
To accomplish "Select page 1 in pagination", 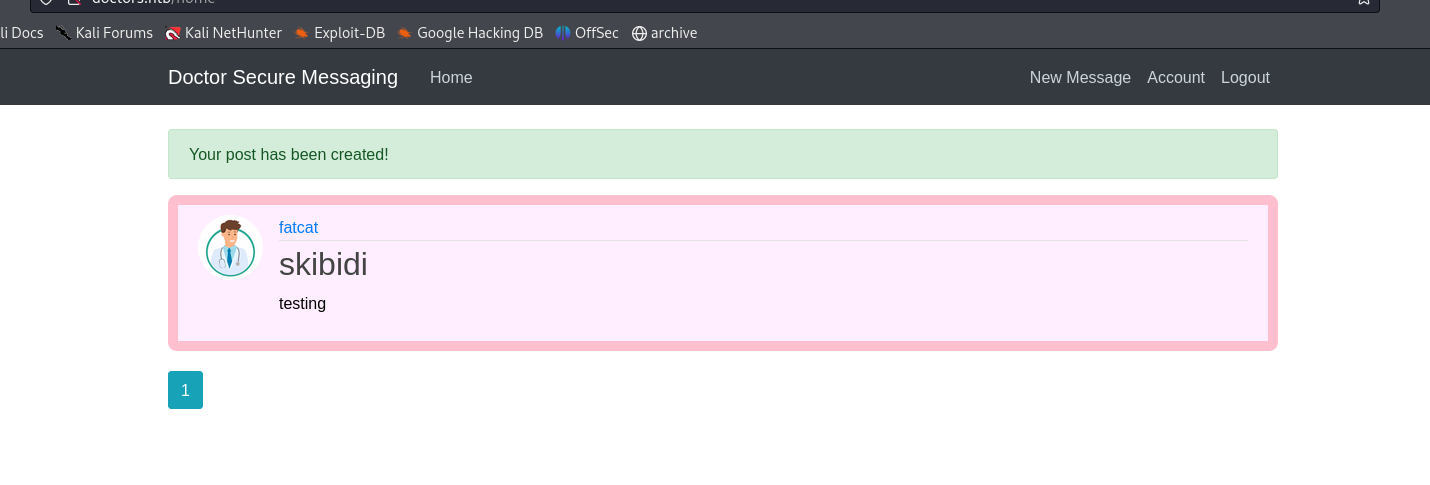I will pyautogui.click(x=185, y=390).
